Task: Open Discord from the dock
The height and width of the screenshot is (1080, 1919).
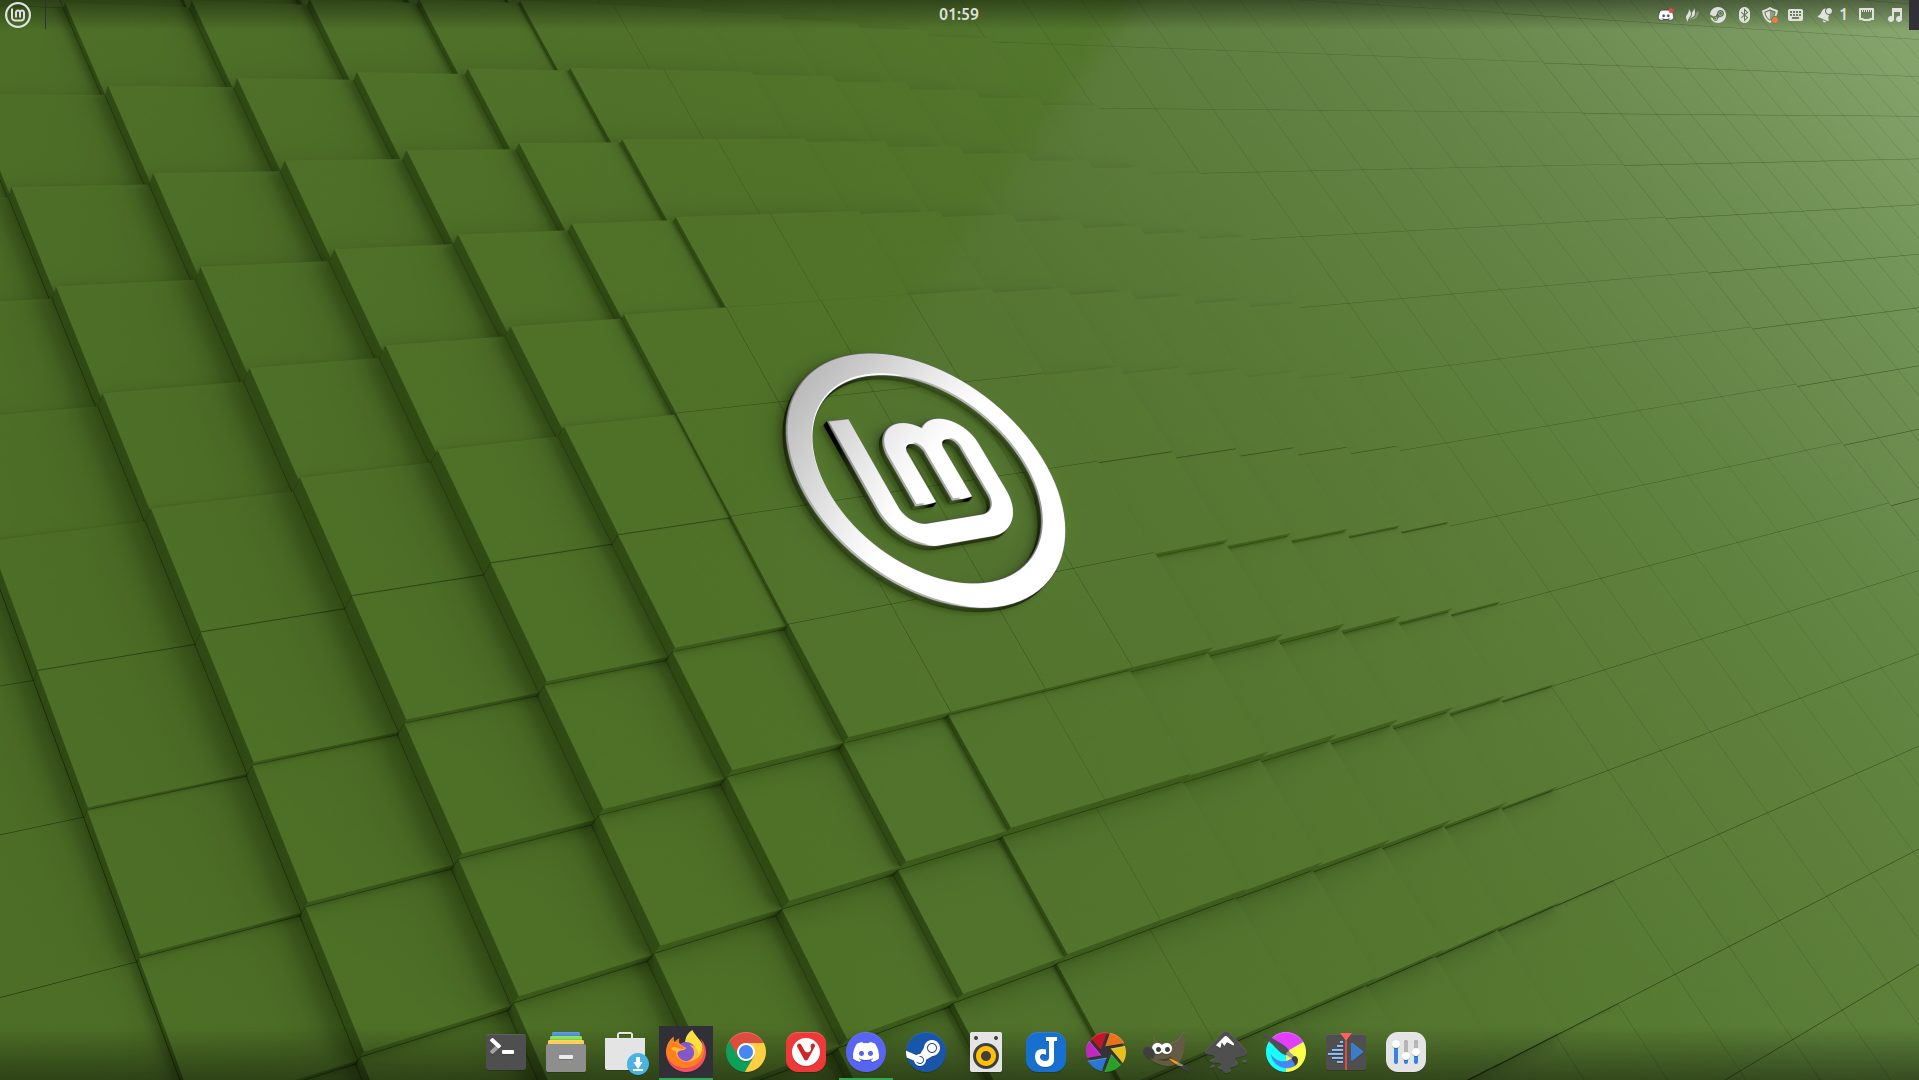Action: pos(866,1052)
